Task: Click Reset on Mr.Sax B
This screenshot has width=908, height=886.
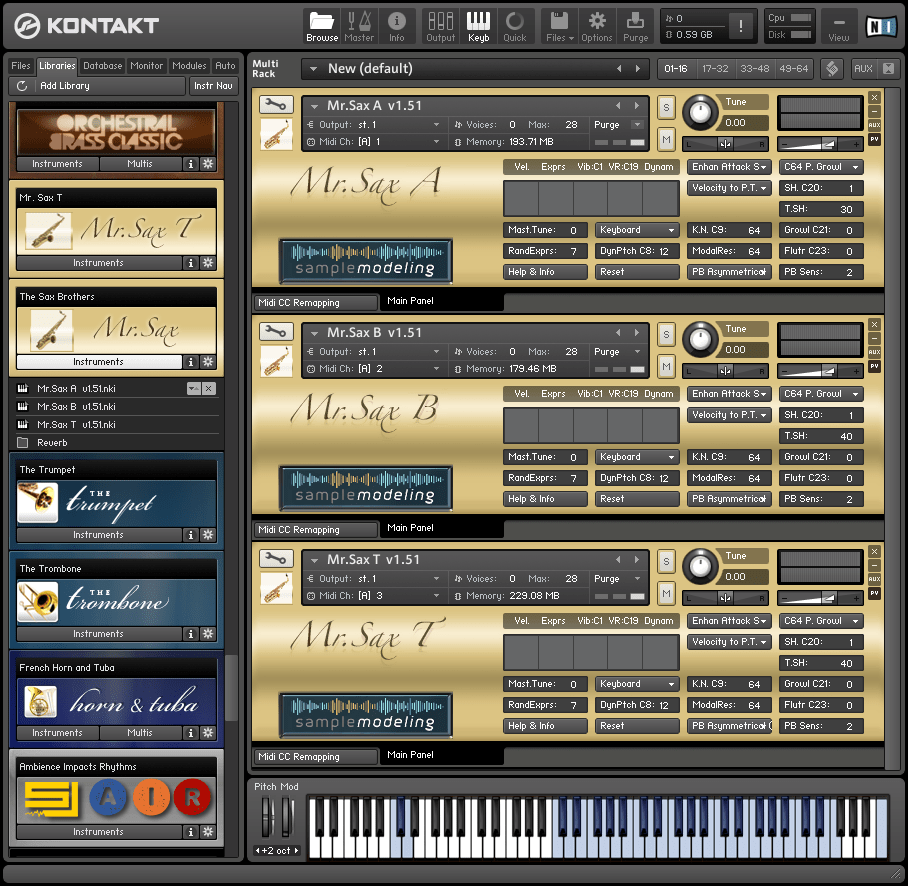Action: click(637, 499)
